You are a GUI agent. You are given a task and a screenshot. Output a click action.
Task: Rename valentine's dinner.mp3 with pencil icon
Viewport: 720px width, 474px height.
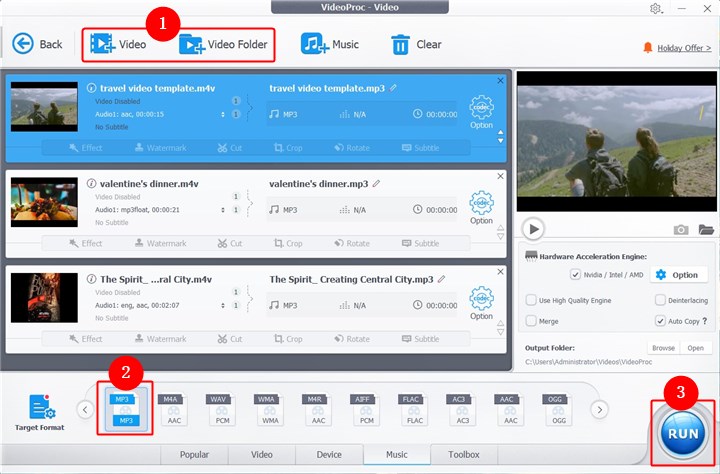[x=377, y=183]
